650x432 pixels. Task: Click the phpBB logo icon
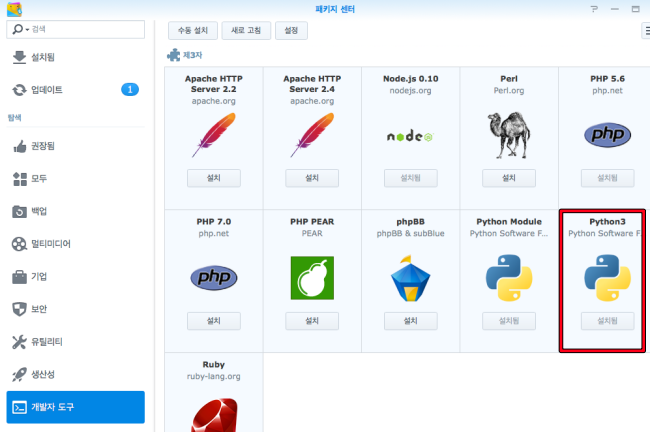coord(410,278)
